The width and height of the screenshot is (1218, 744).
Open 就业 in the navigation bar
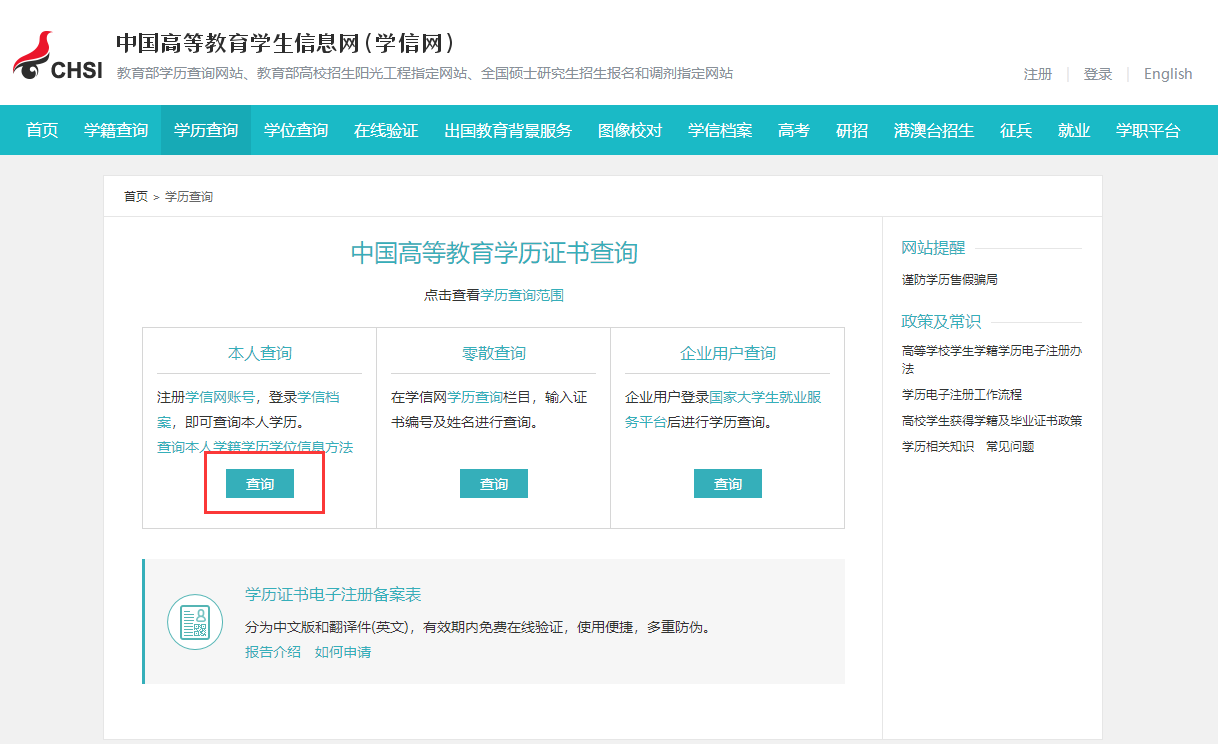(1074, 130)
